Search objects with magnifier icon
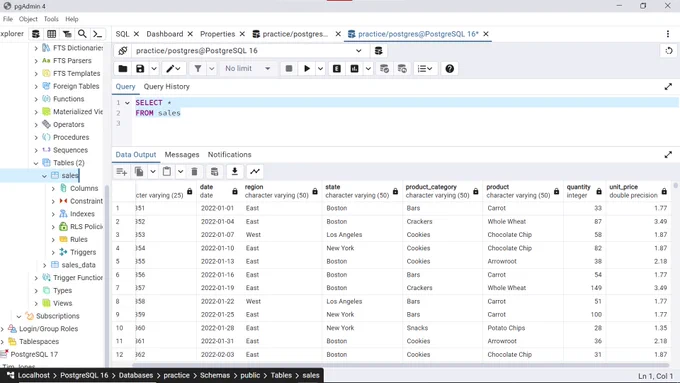The width and height of the screenshot is (680, 383). pos(82,34)
